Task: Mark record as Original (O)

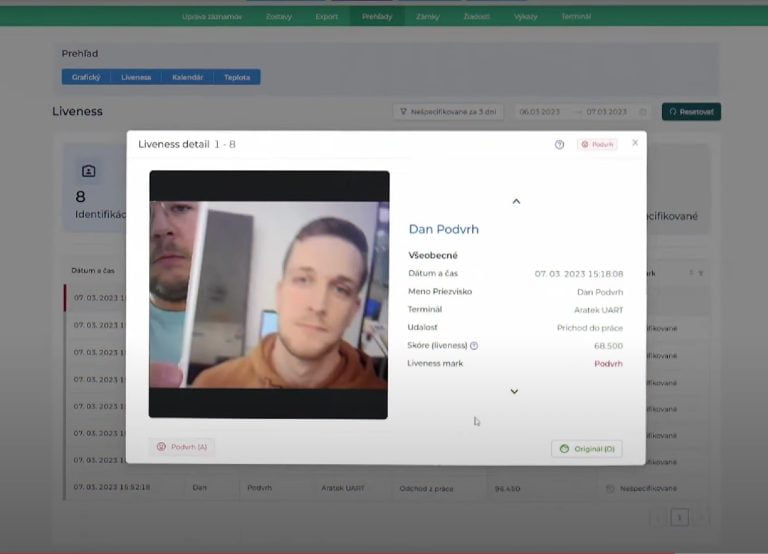Action: (587, 449)
